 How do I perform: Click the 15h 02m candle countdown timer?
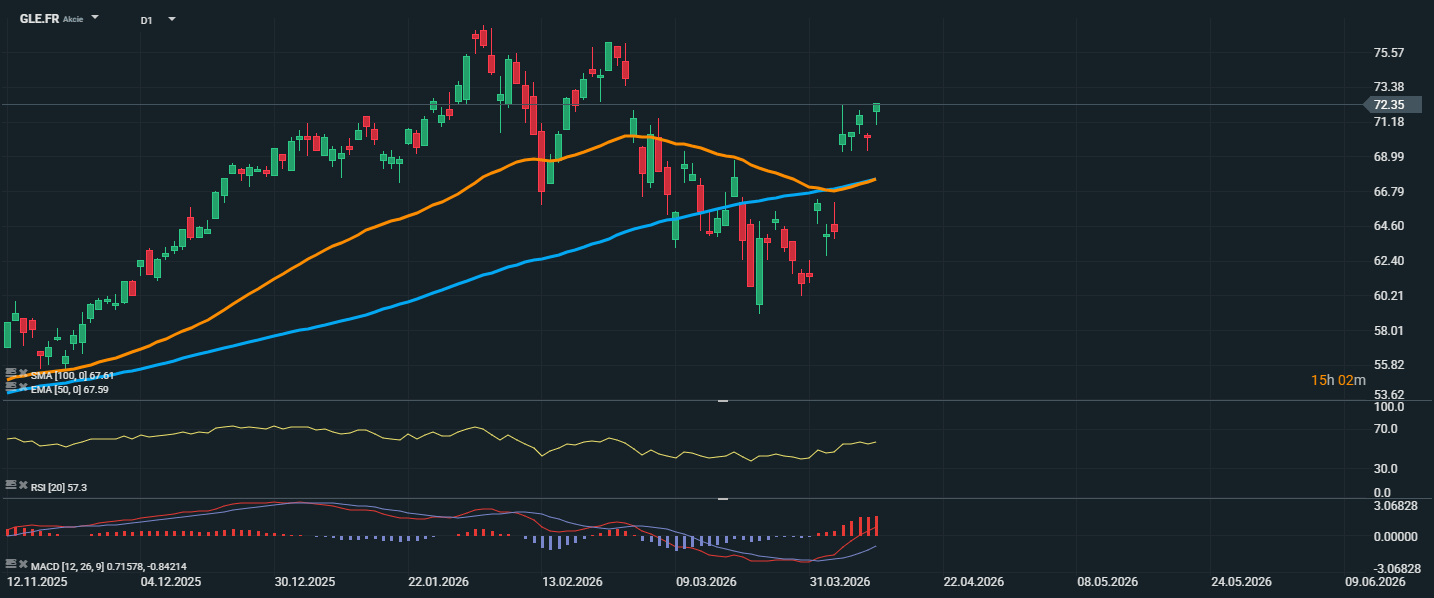1338,380
